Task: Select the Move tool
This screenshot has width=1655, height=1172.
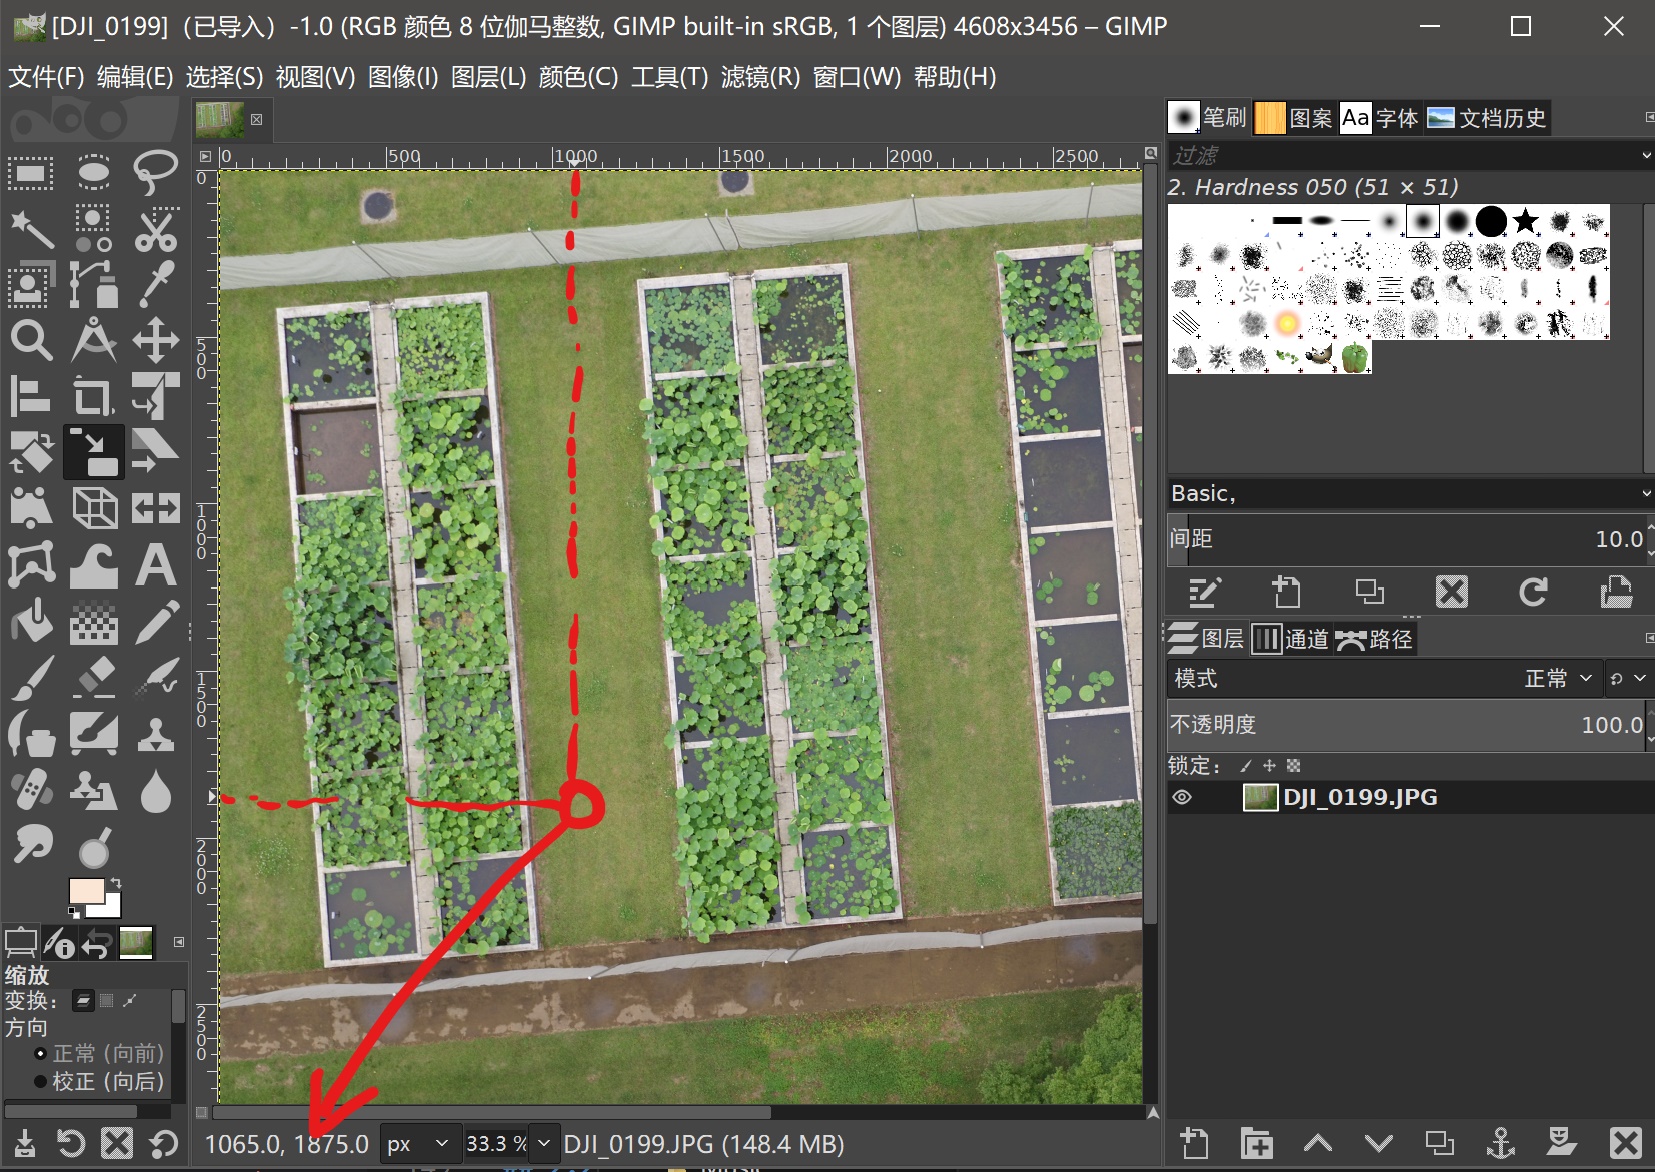Action: pos(156,341)
